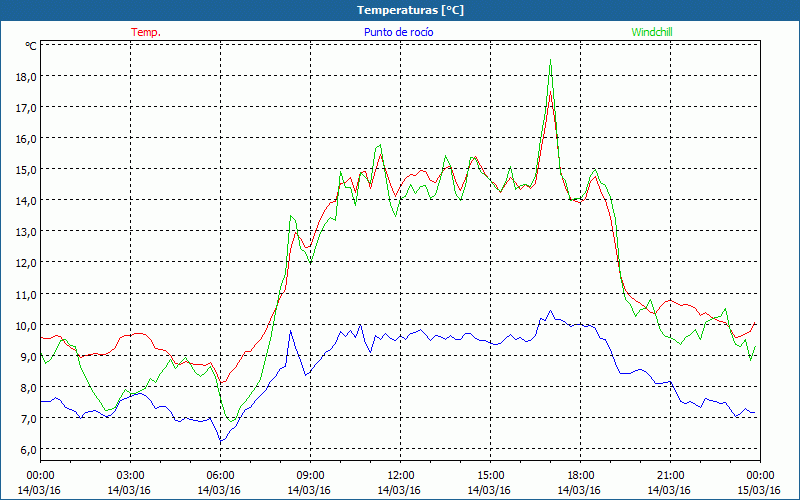Click the green Windchill peak near 17:00

pyautogui.click(x=550, y=60)
